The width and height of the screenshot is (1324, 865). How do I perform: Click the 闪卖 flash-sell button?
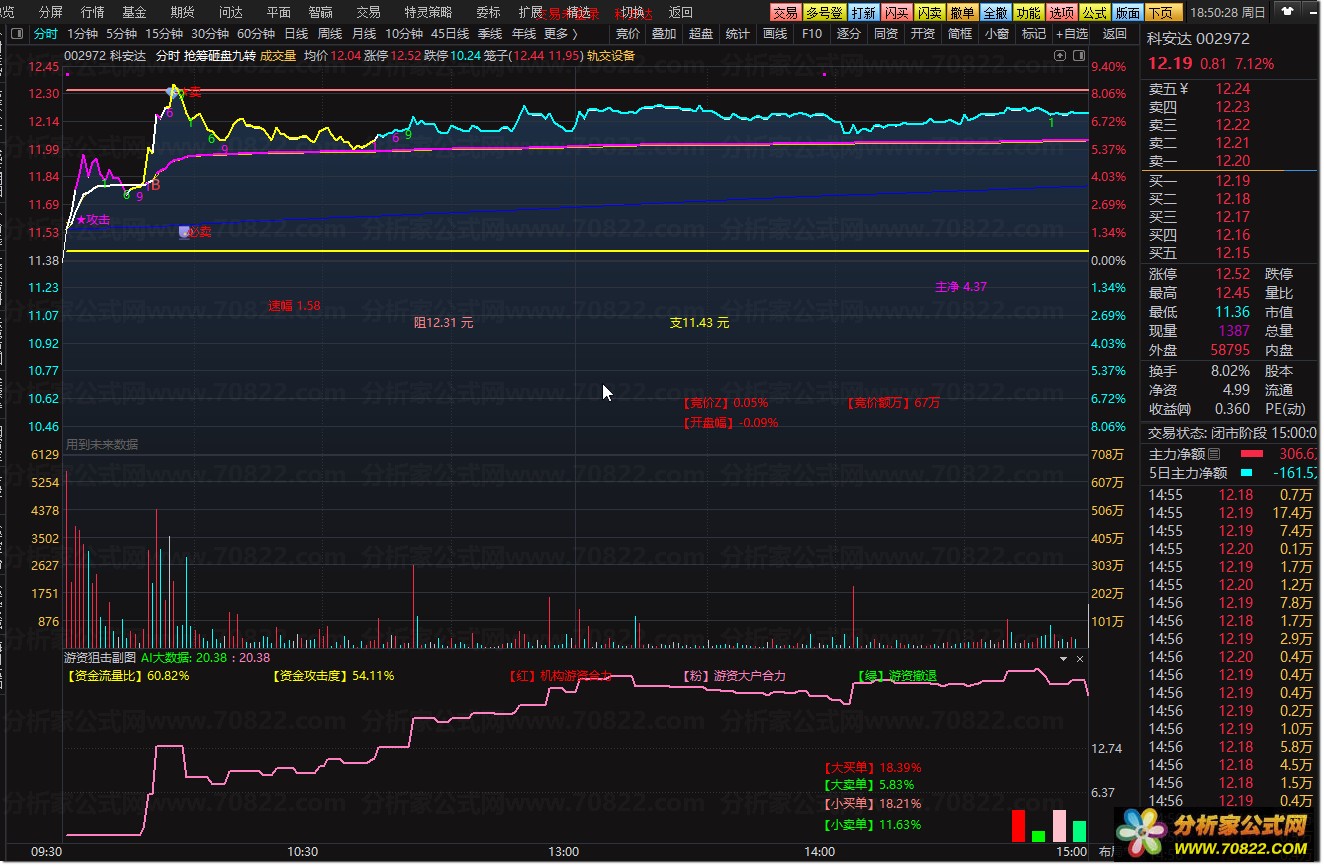pos(929,13)
